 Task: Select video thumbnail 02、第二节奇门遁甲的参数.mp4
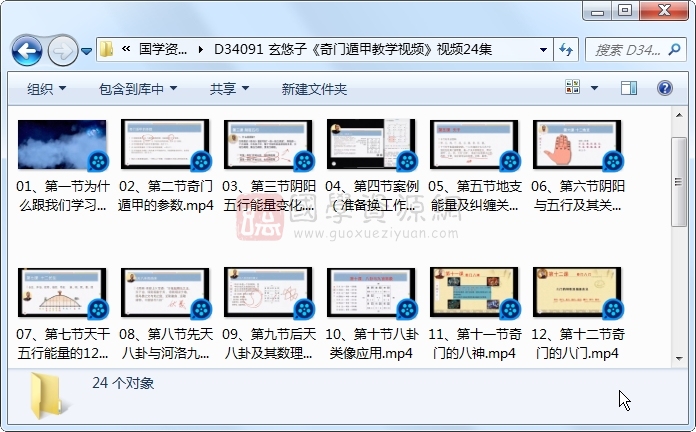point(166,145)
